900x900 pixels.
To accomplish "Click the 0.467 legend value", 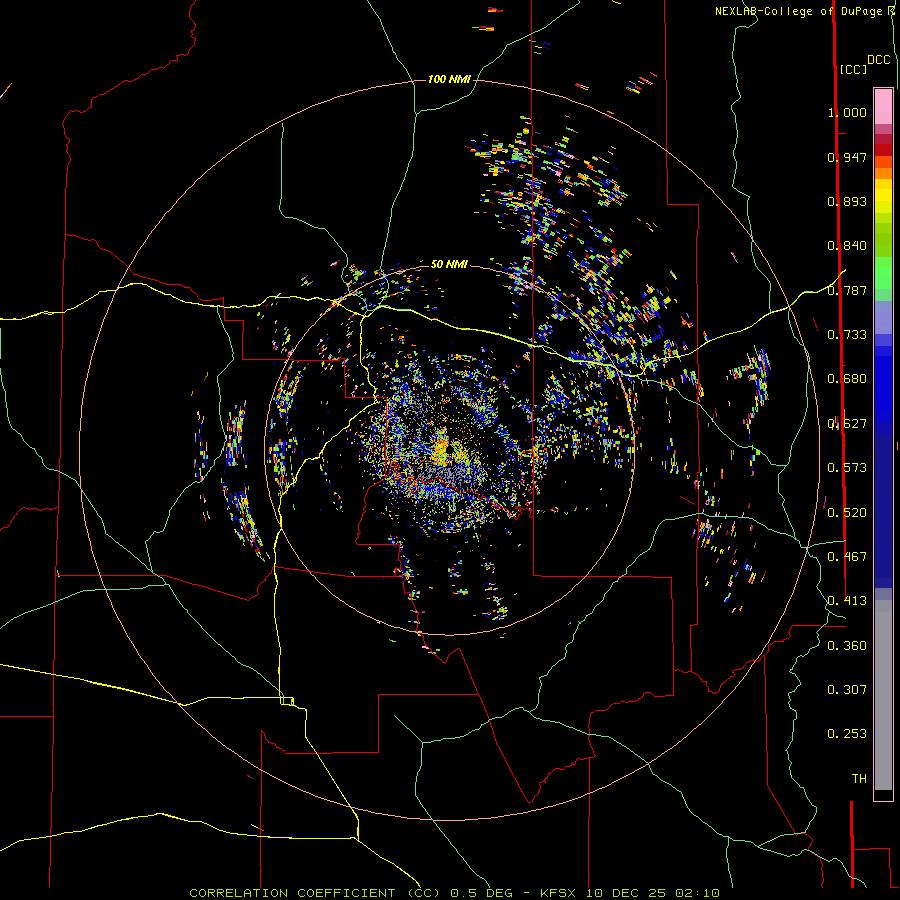I will (x=847, y=557).
